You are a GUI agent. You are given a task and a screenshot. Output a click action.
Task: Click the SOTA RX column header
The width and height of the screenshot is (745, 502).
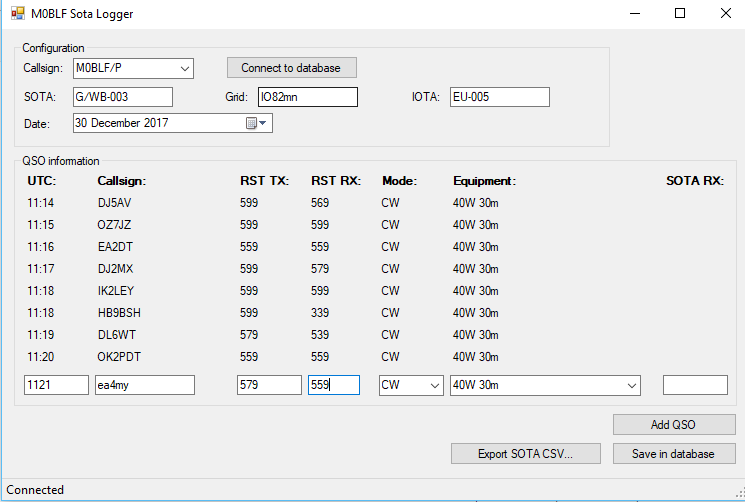[695, 181]
